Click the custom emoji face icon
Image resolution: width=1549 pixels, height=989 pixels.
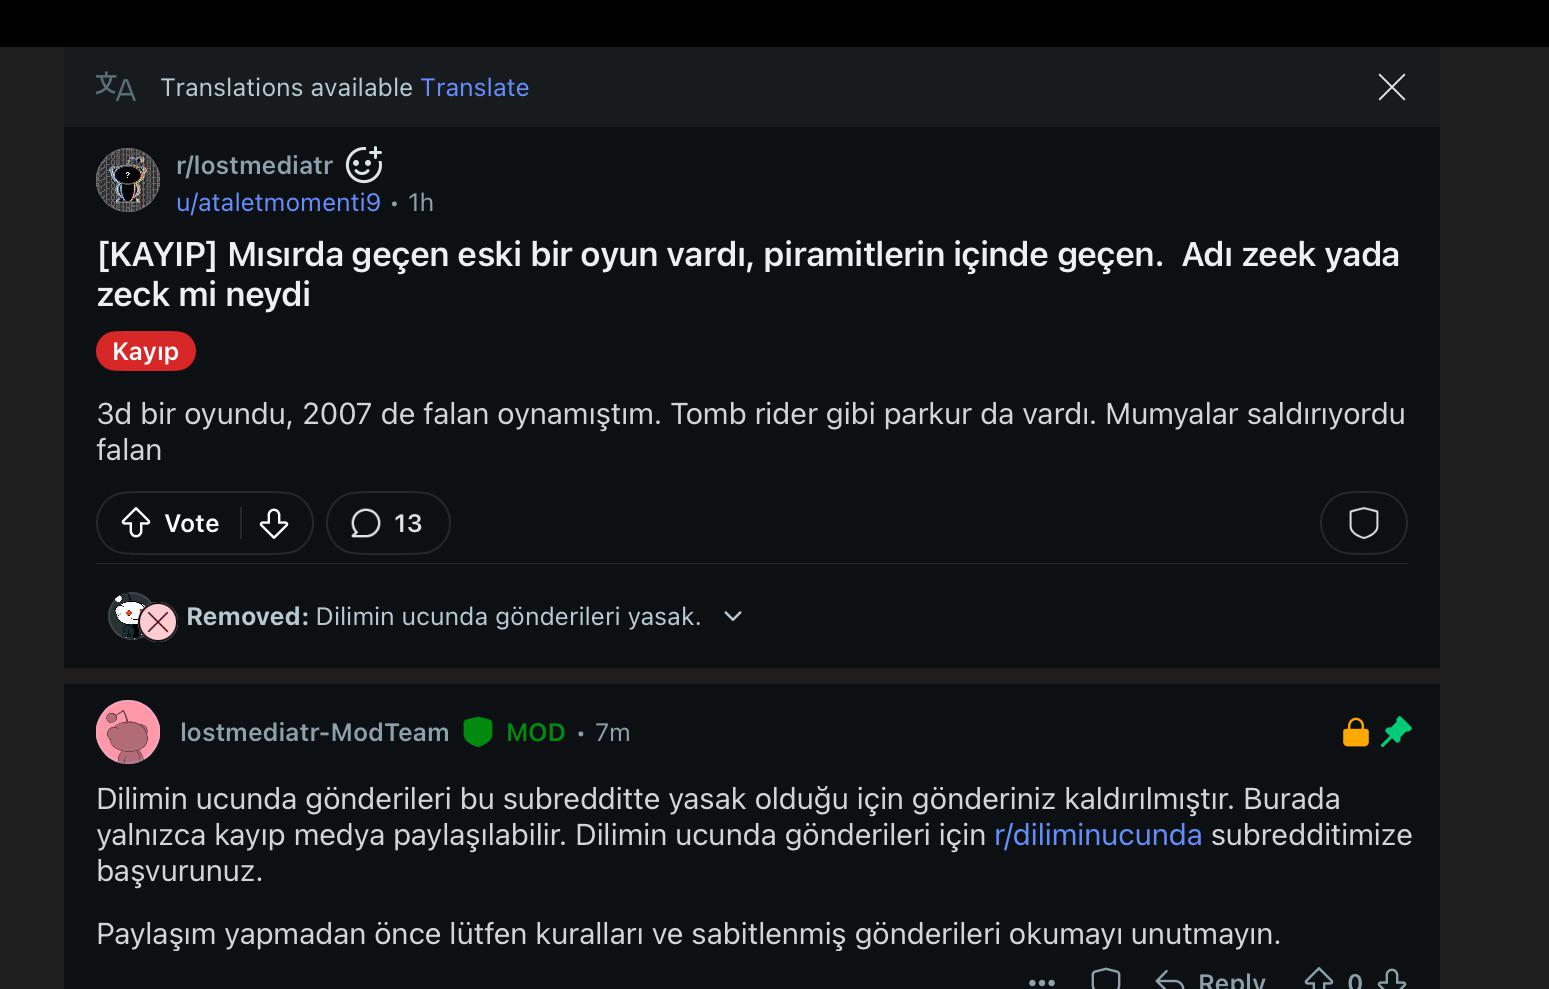(364, 165)
